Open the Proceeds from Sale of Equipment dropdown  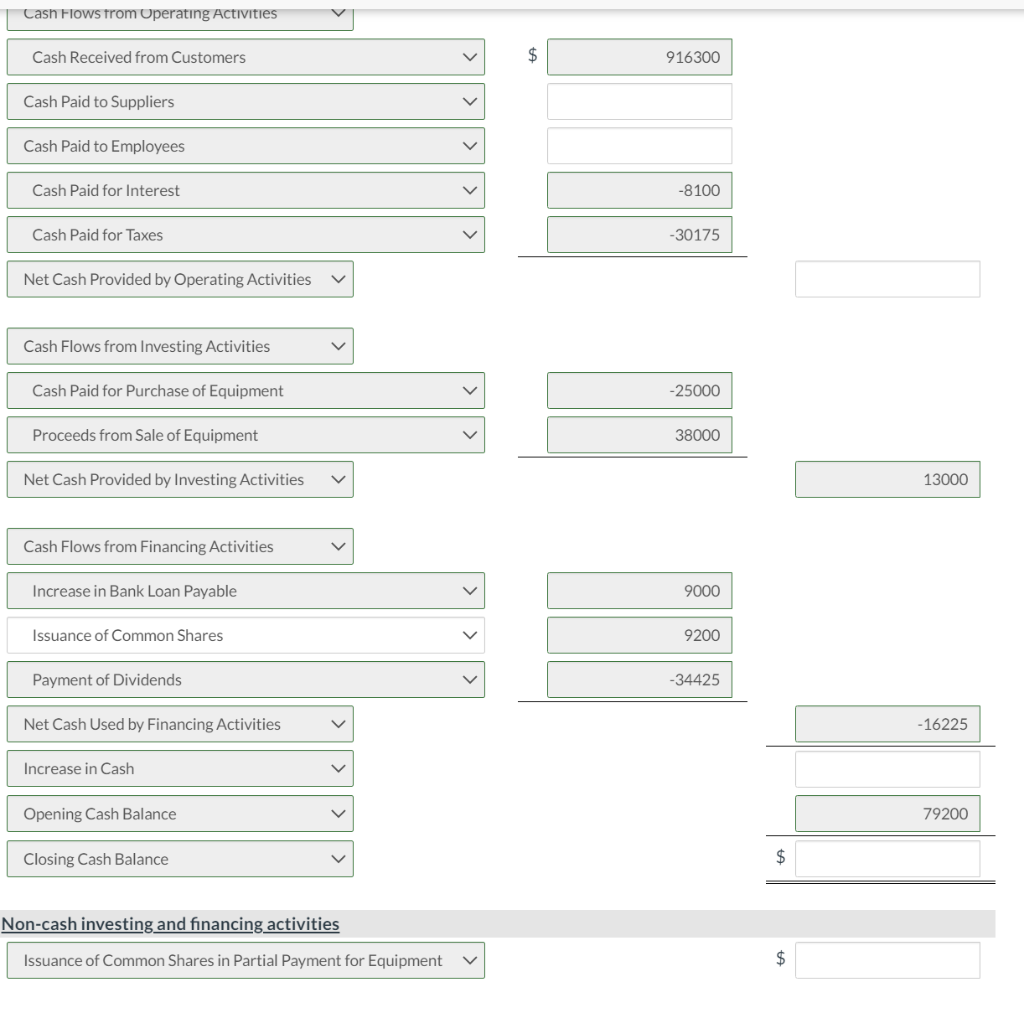pyautogui.click(x=245, y=435)
